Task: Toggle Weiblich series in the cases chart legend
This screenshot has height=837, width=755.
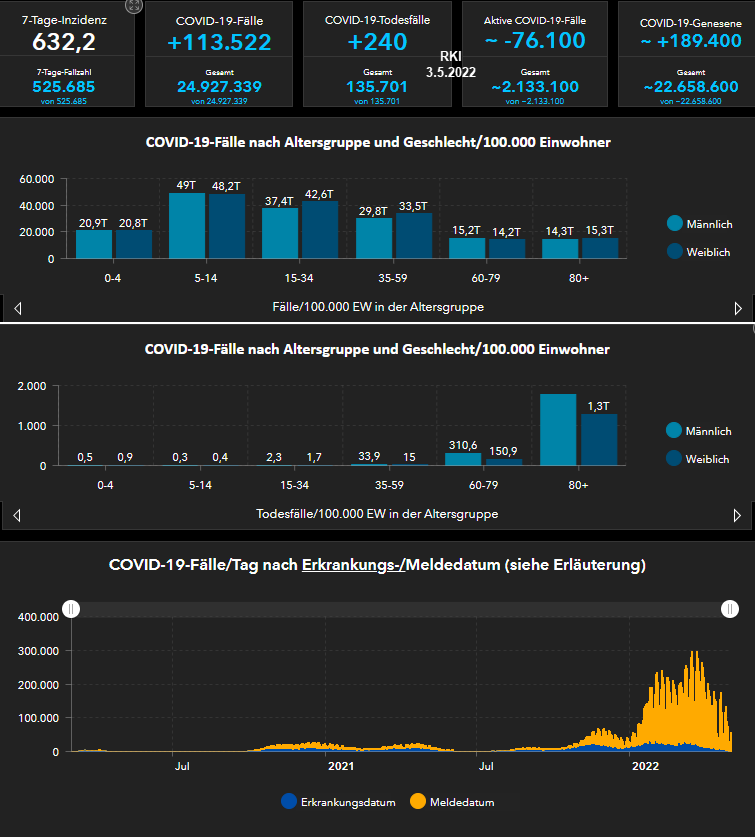Action: coord(676,251)
